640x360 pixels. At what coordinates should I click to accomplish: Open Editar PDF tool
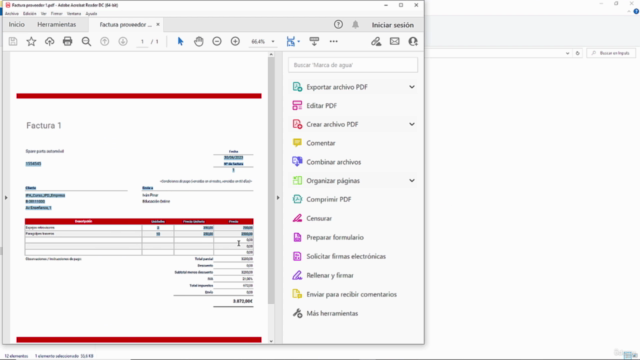pyautogui.click(x=322, y=106)
